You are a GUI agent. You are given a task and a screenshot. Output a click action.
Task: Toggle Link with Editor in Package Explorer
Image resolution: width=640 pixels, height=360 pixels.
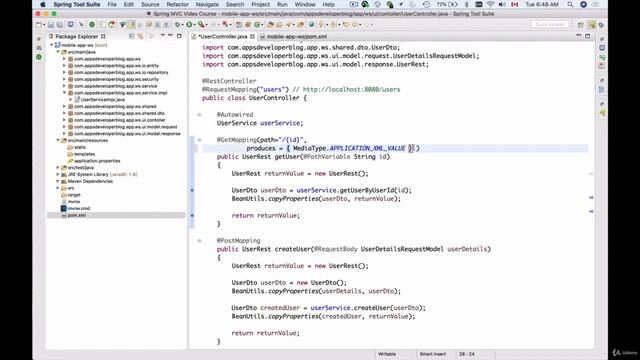140,36
